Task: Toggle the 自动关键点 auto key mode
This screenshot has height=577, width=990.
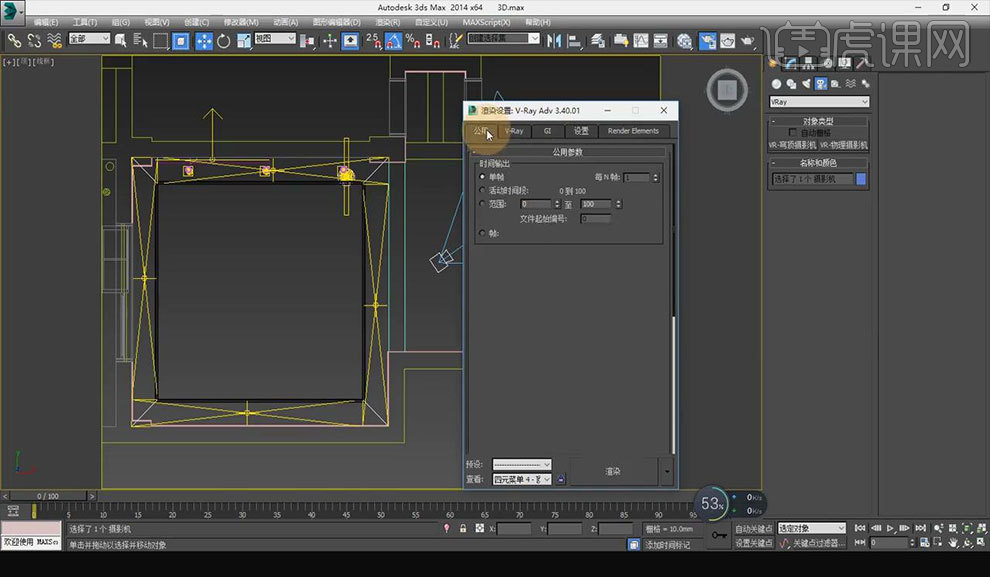Action: [x=753, y=528]
